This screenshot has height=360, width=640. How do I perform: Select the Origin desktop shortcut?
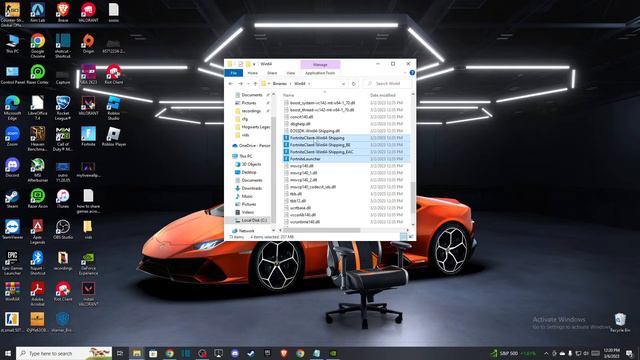(x=88, y=44)
